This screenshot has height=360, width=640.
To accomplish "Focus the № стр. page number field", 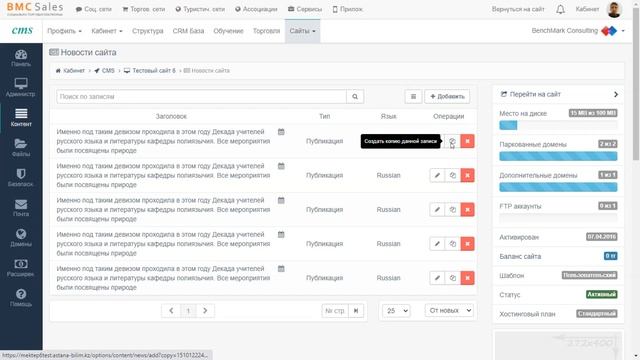I will tap(335, 311).
